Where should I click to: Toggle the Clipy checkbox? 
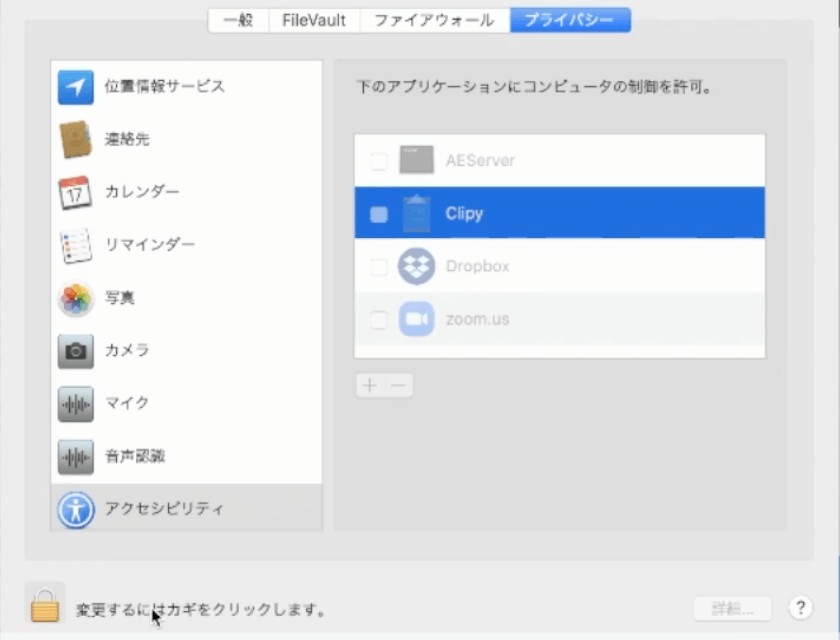(x=379, y=214)
